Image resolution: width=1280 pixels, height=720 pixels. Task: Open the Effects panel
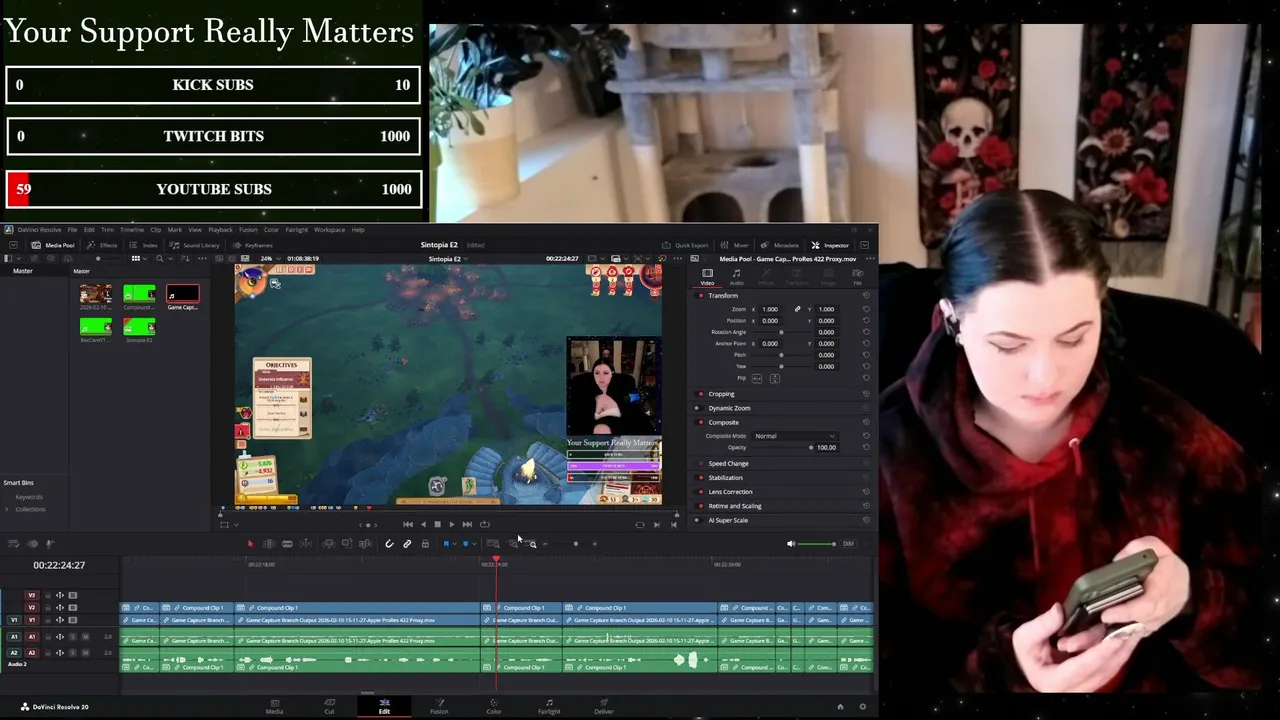click(x=103, y=245)
